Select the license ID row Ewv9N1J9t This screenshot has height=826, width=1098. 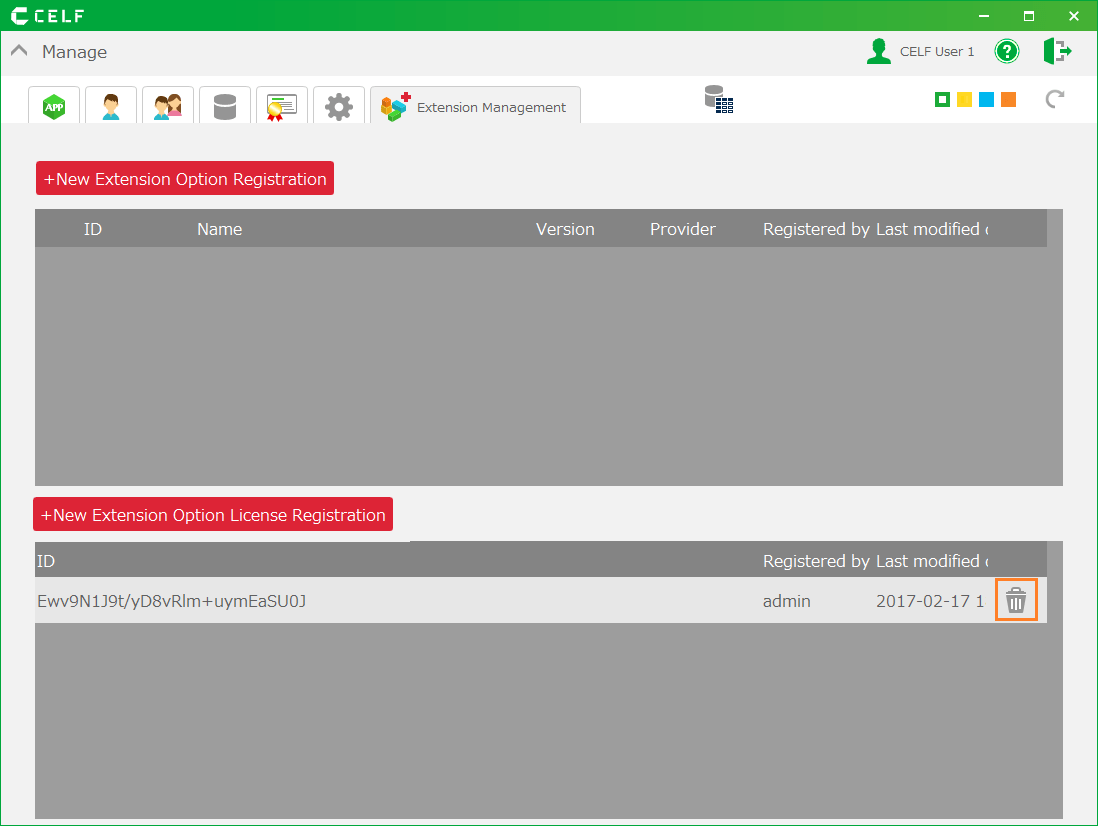[x=171, y=601]
